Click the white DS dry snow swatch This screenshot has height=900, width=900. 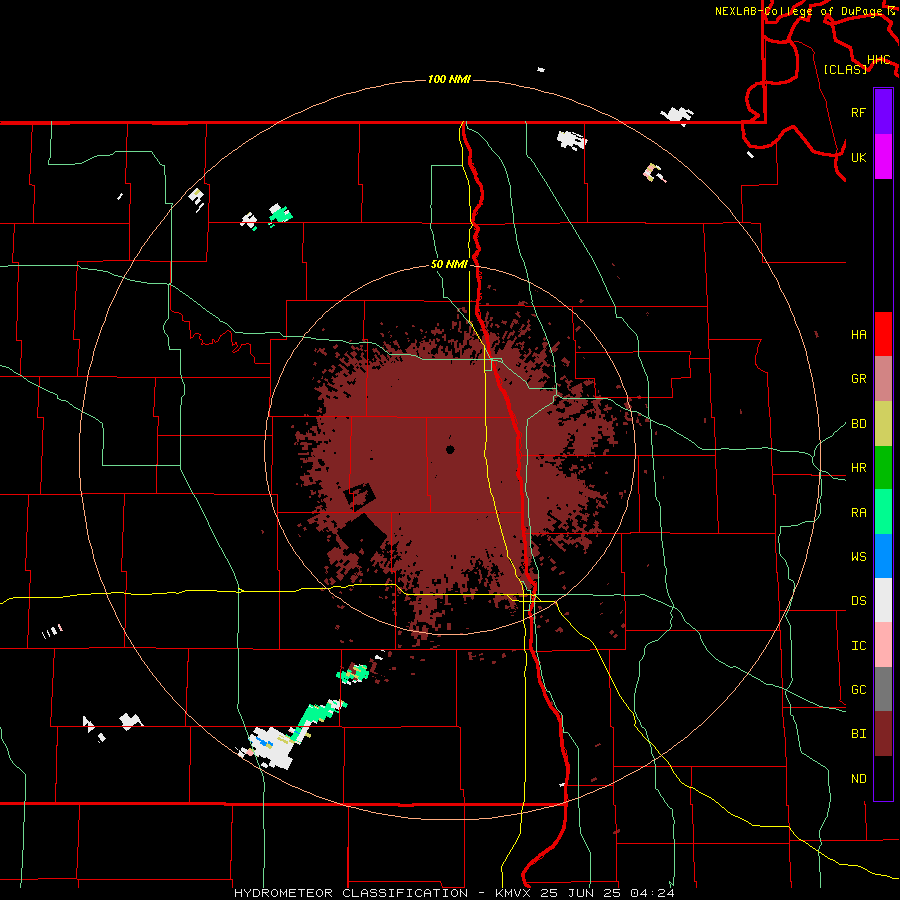(883, 600)
